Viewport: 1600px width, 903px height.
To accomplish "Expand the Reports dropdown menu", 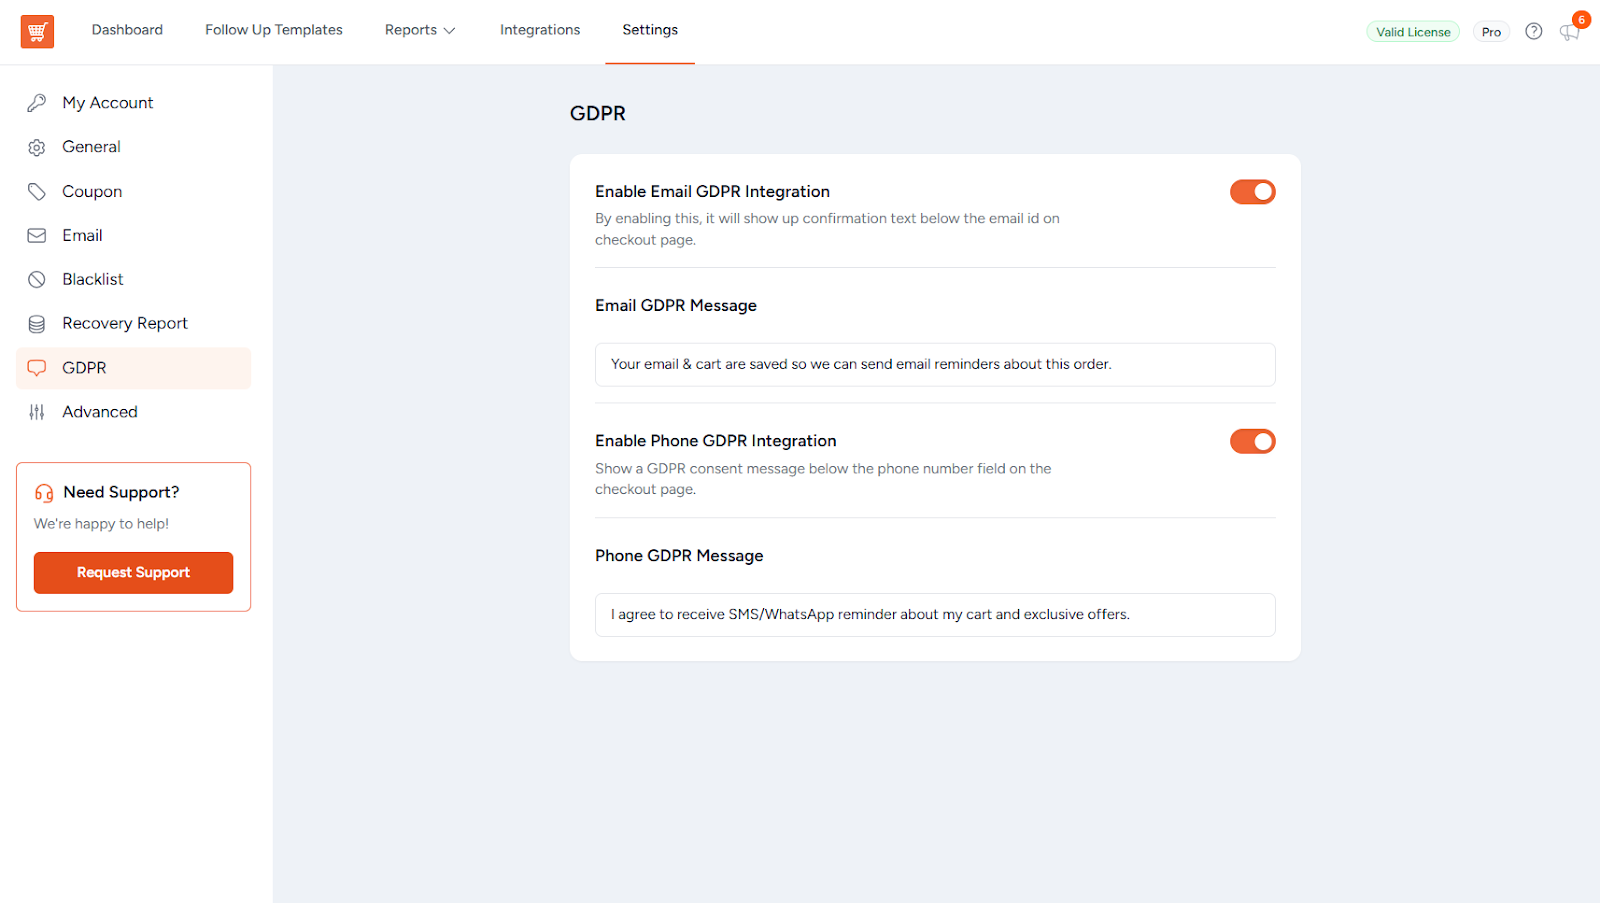I will (420, 30).
